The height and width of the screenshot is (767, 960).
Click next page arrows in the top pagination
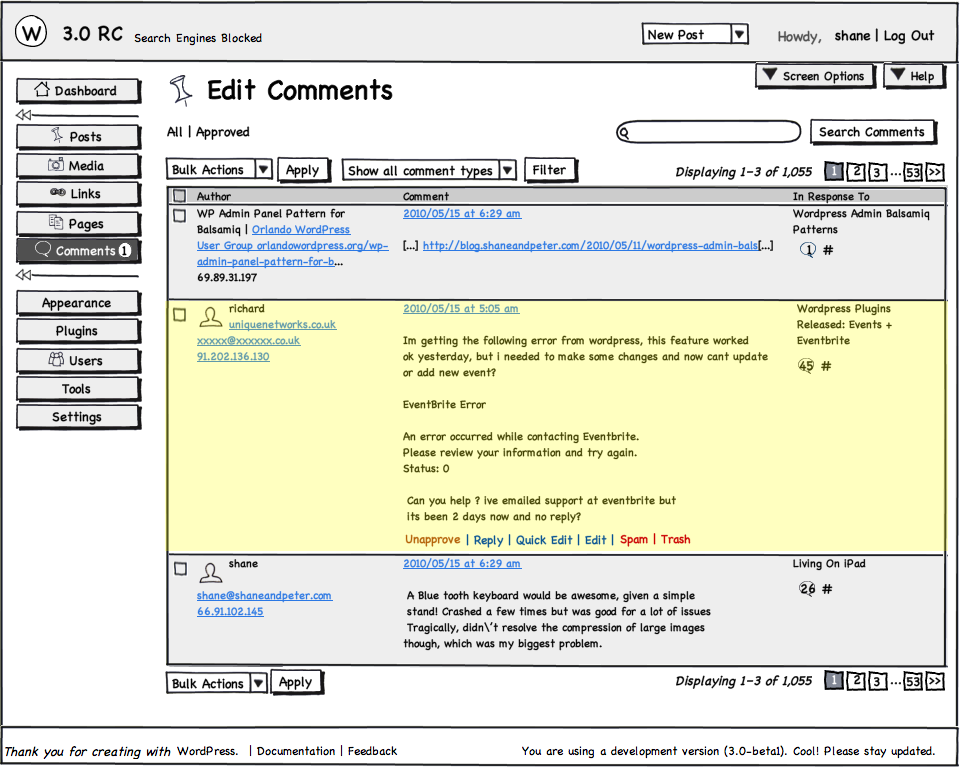coord(935,172)
